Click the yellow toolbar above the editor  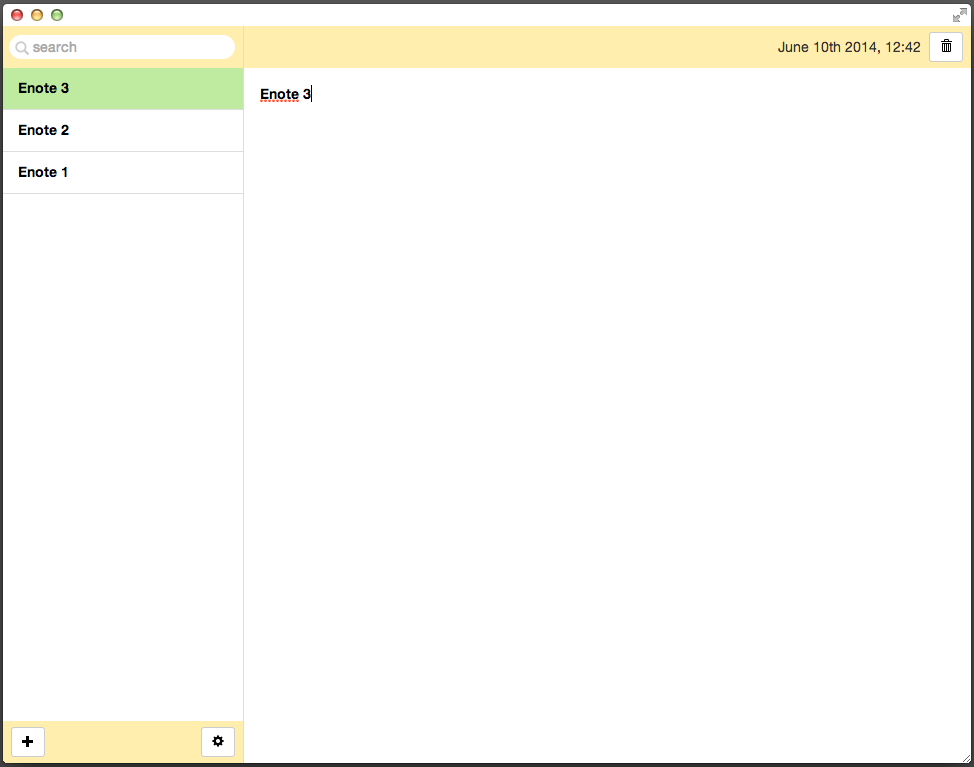pyautogui.click(x=600, y=46)
